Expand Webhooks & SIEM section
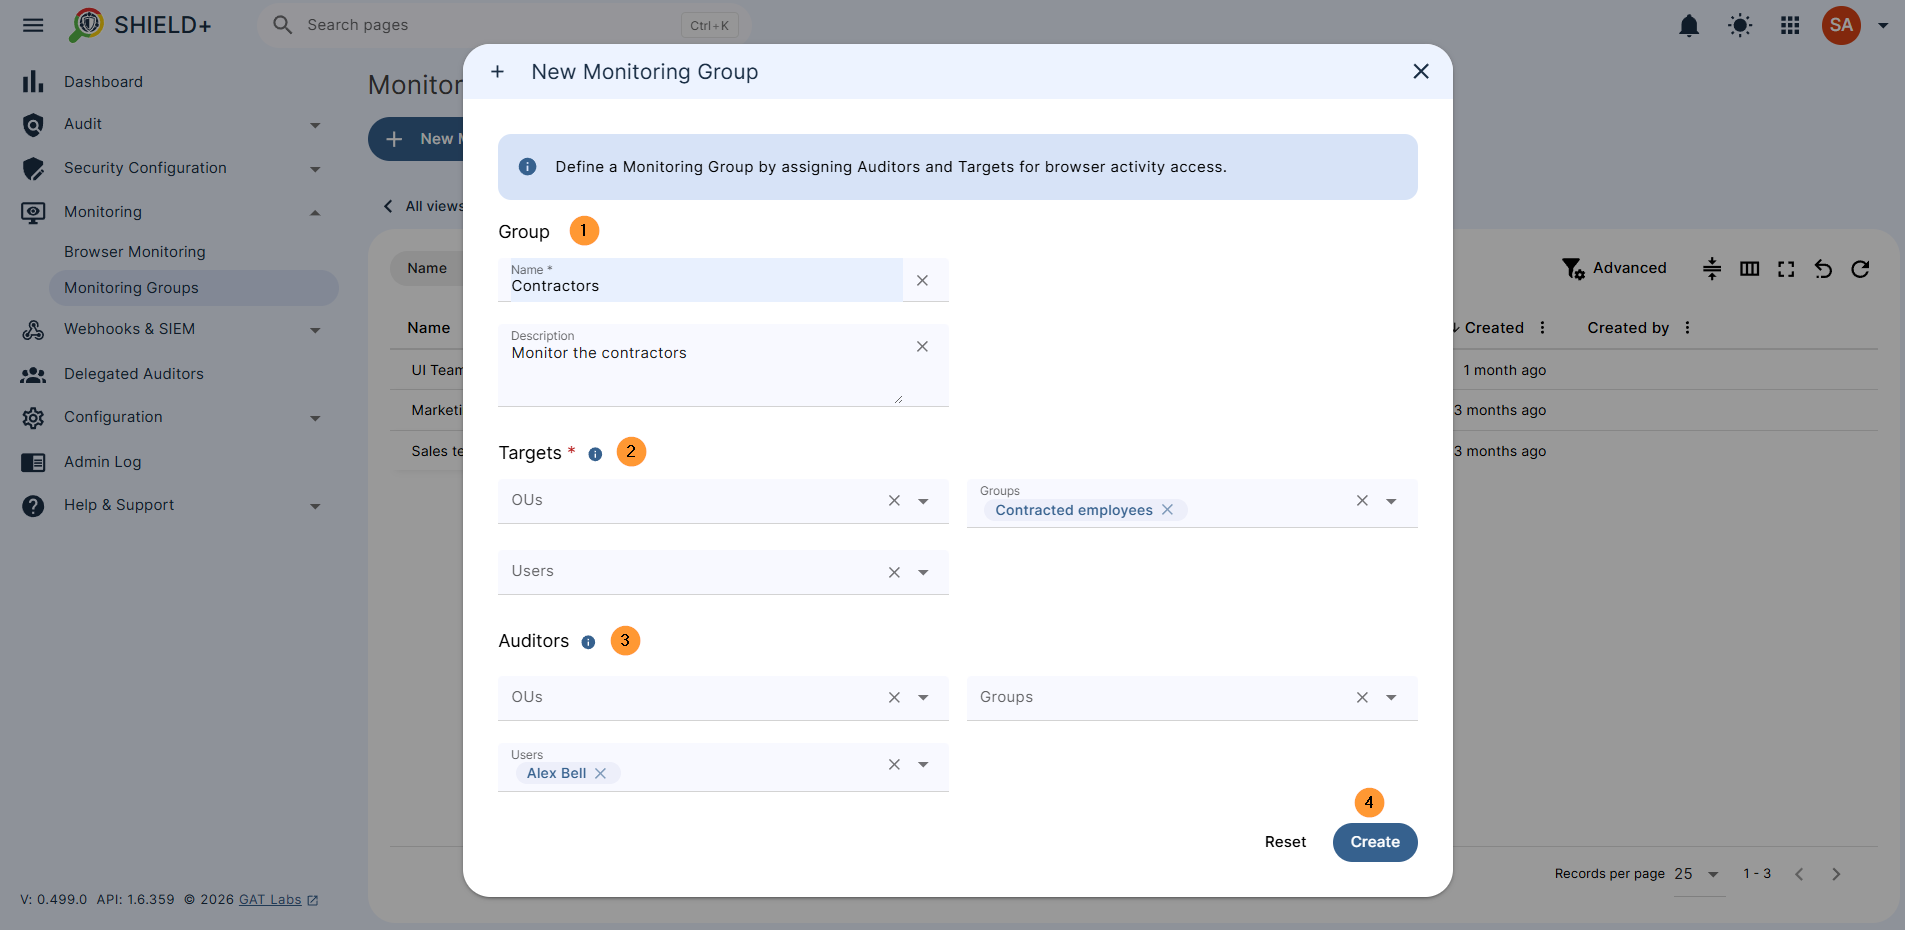This screenshot has height=930, width=1905. [x=315, y=330]
